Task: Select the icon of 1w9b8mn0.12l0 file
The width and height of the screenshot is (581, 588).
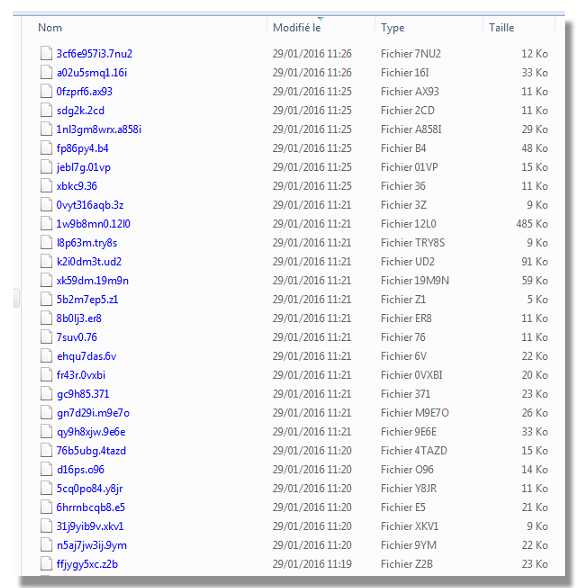Action: click(x=46, y=224)
